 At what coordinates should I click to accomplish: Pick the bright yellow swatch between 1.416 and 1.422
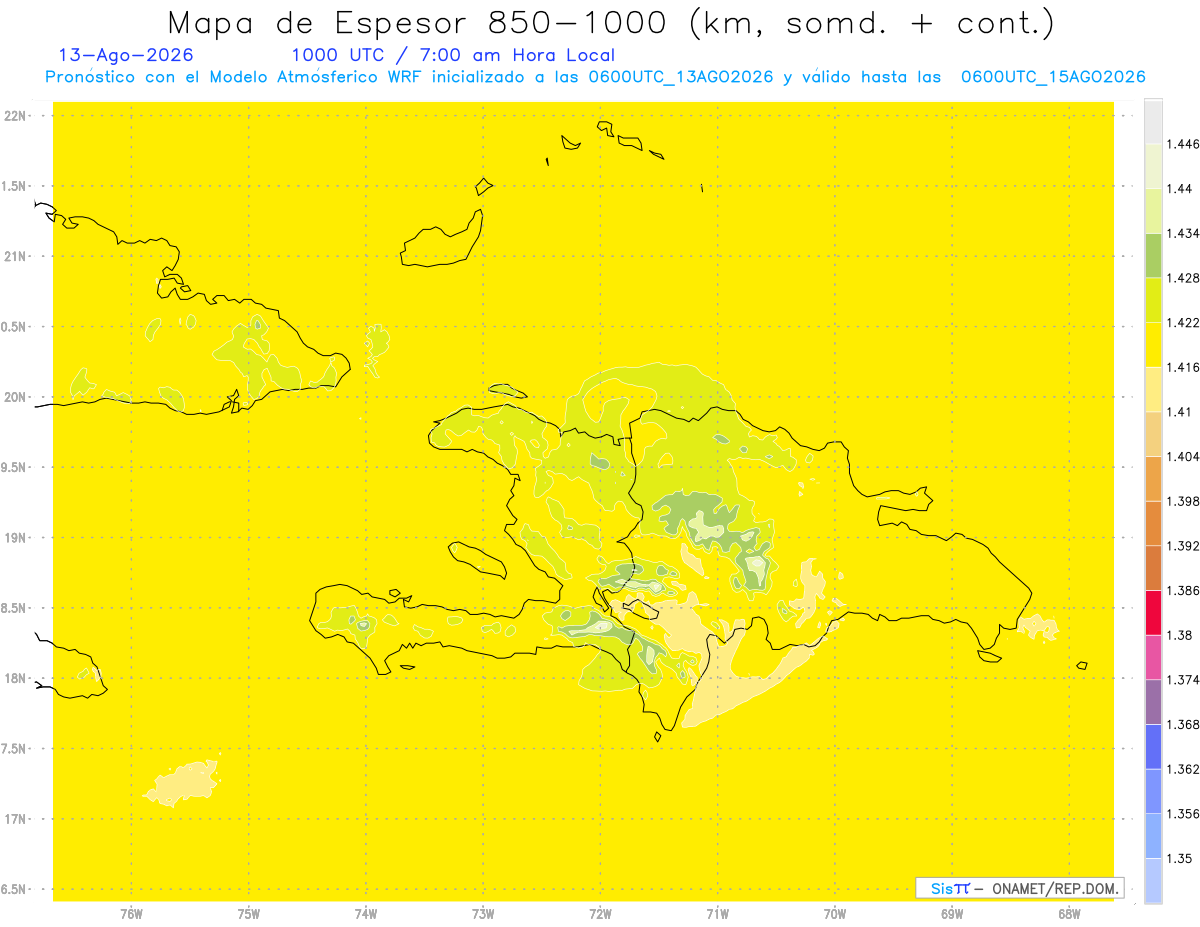[x=1153, y=344]
